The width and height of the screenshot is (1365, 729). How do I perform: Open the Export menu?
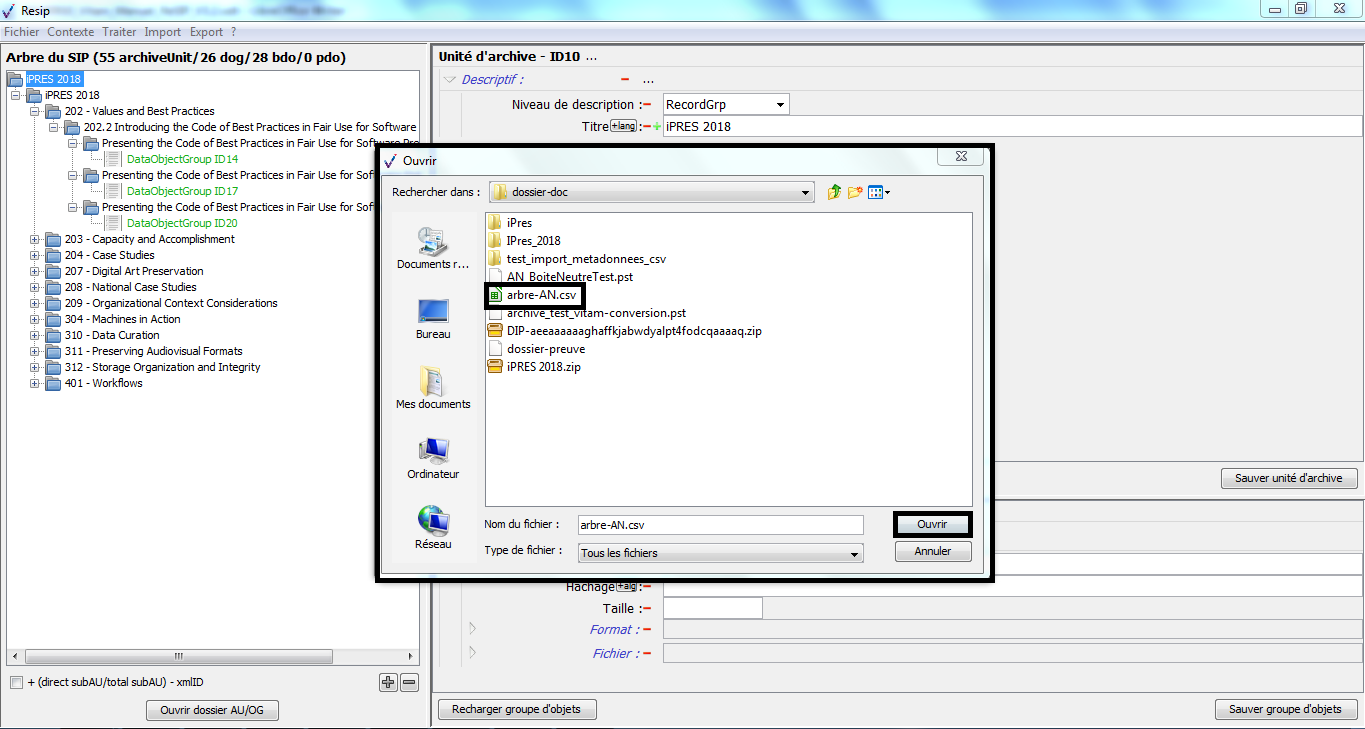point(206,32)
